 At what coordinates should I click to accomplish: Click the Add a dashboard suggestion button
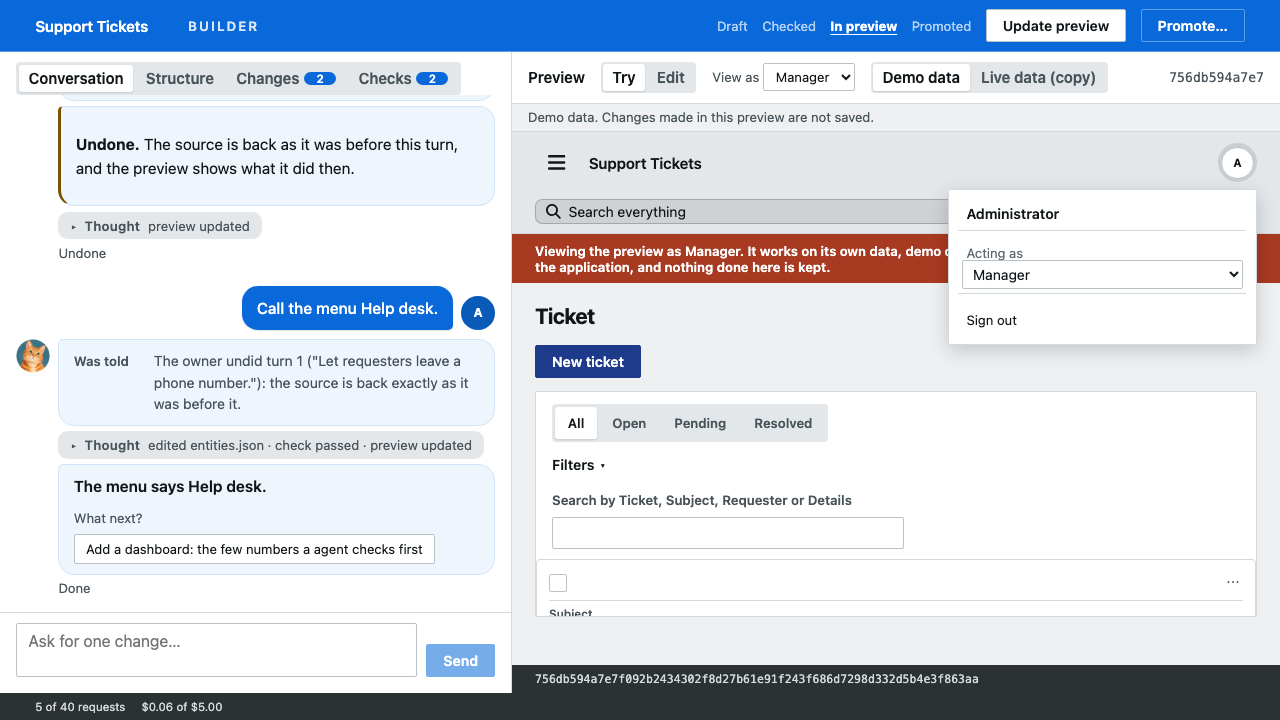pos(254,549)
